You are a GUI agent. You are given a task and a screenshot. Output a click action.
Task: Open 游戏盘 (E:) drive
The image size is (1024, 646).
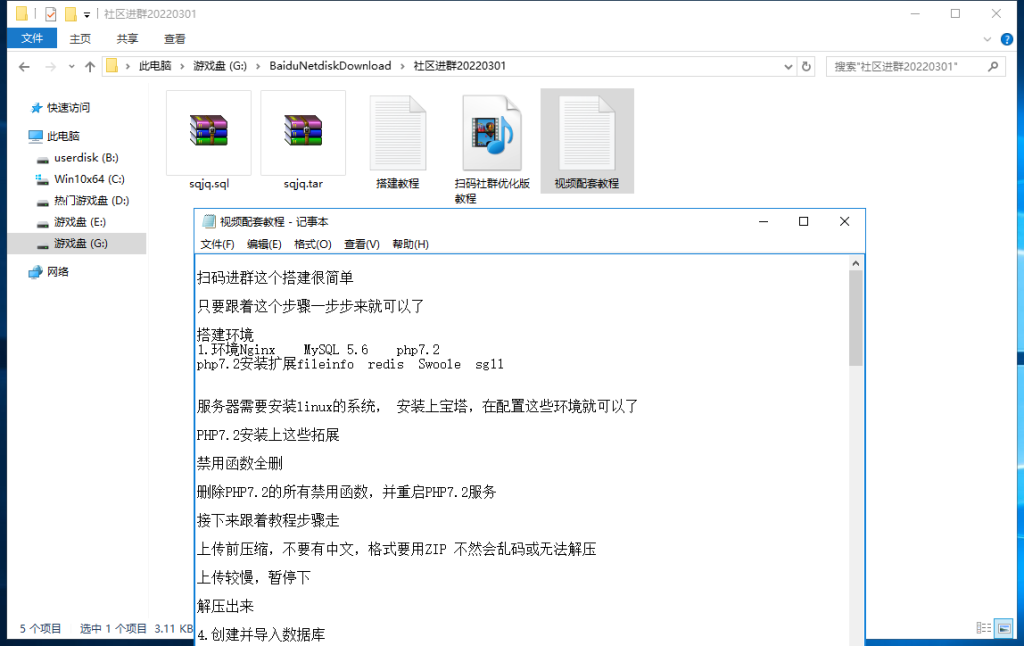80,222
